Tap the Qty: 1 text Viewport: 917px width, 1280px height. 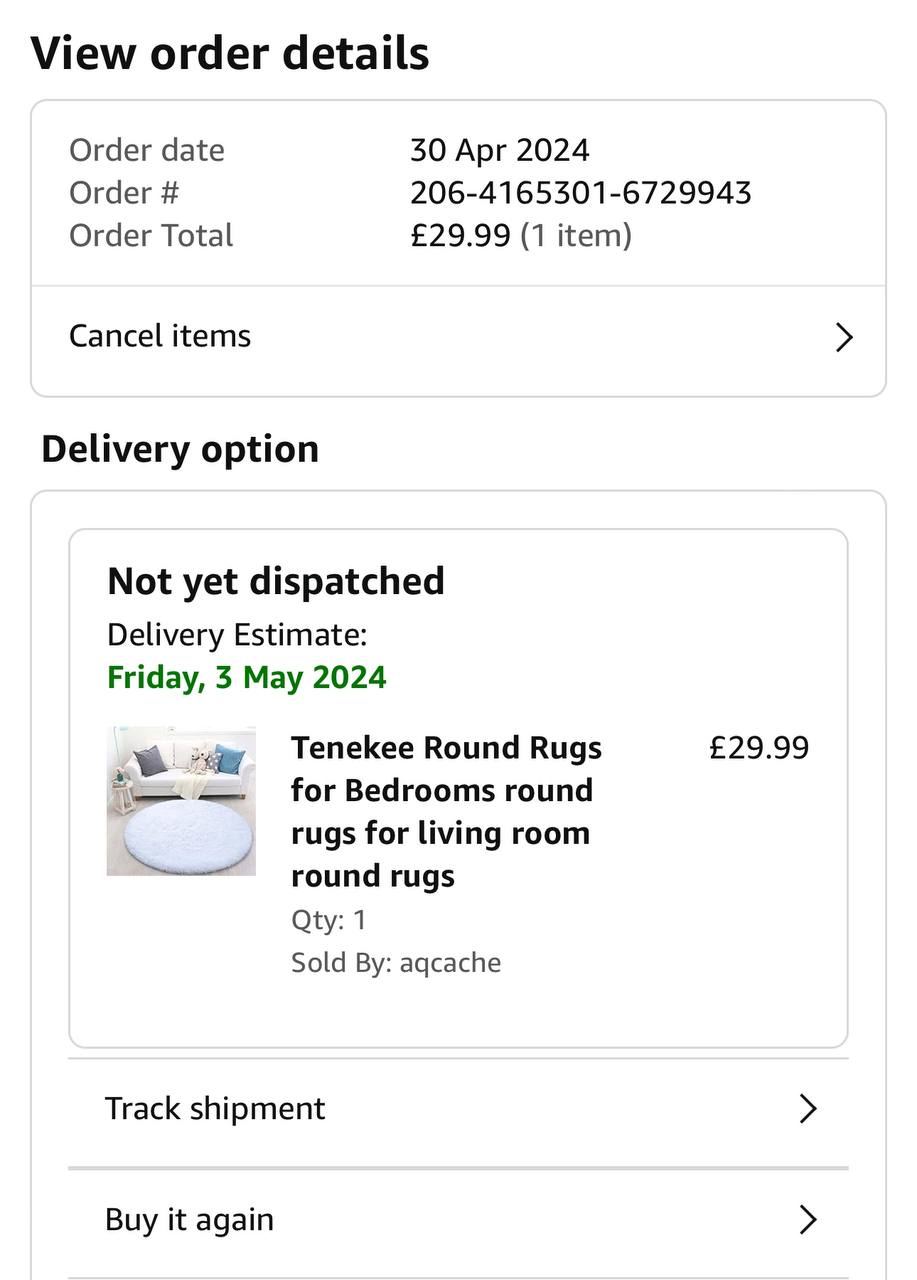pos(328,919)
